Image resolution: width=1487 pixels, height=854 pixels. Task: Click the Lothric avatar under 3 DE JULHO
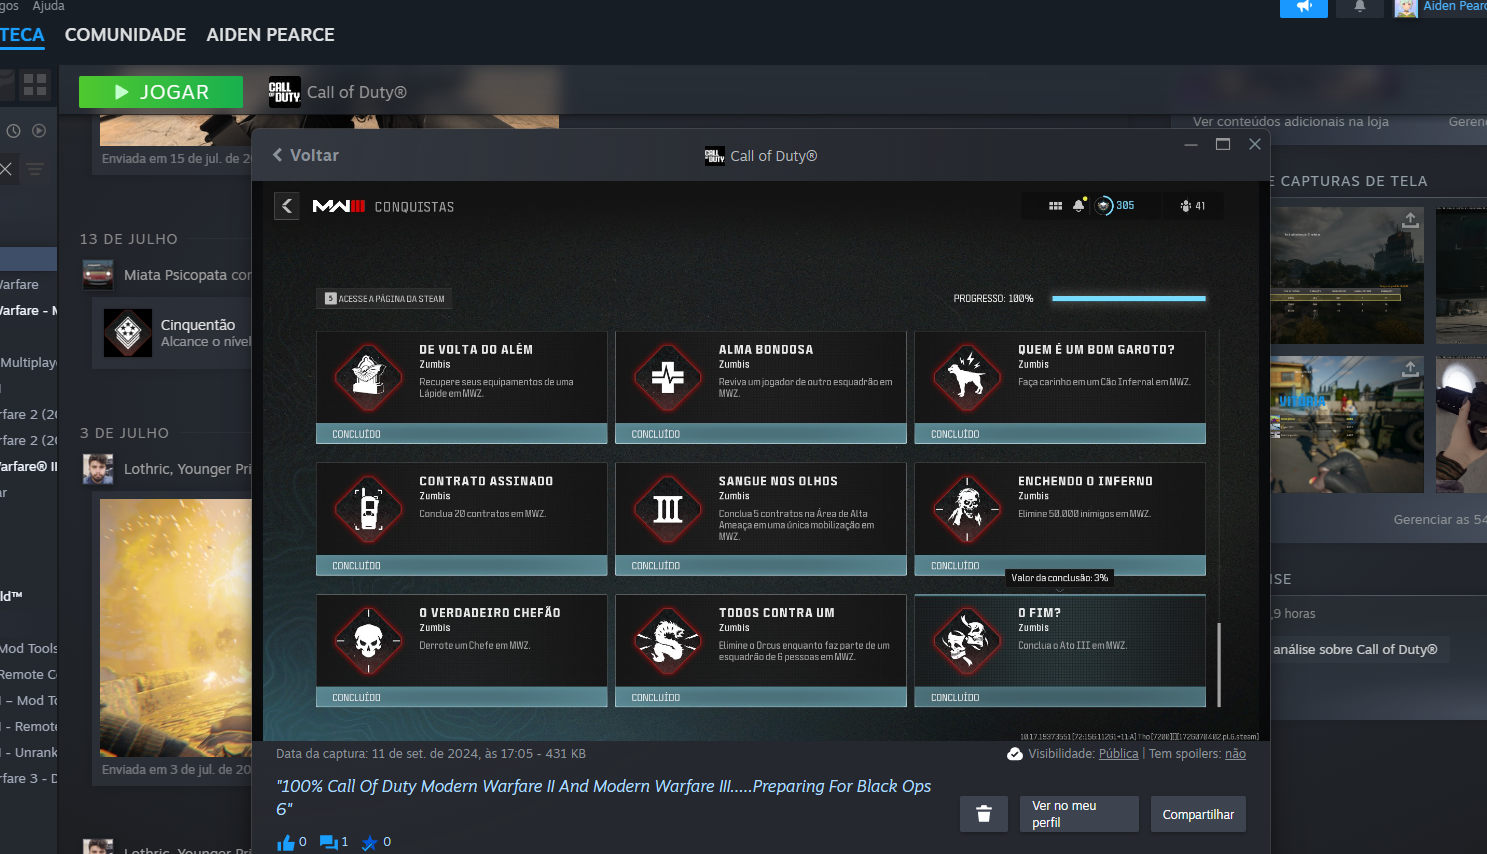click(98, 468)
